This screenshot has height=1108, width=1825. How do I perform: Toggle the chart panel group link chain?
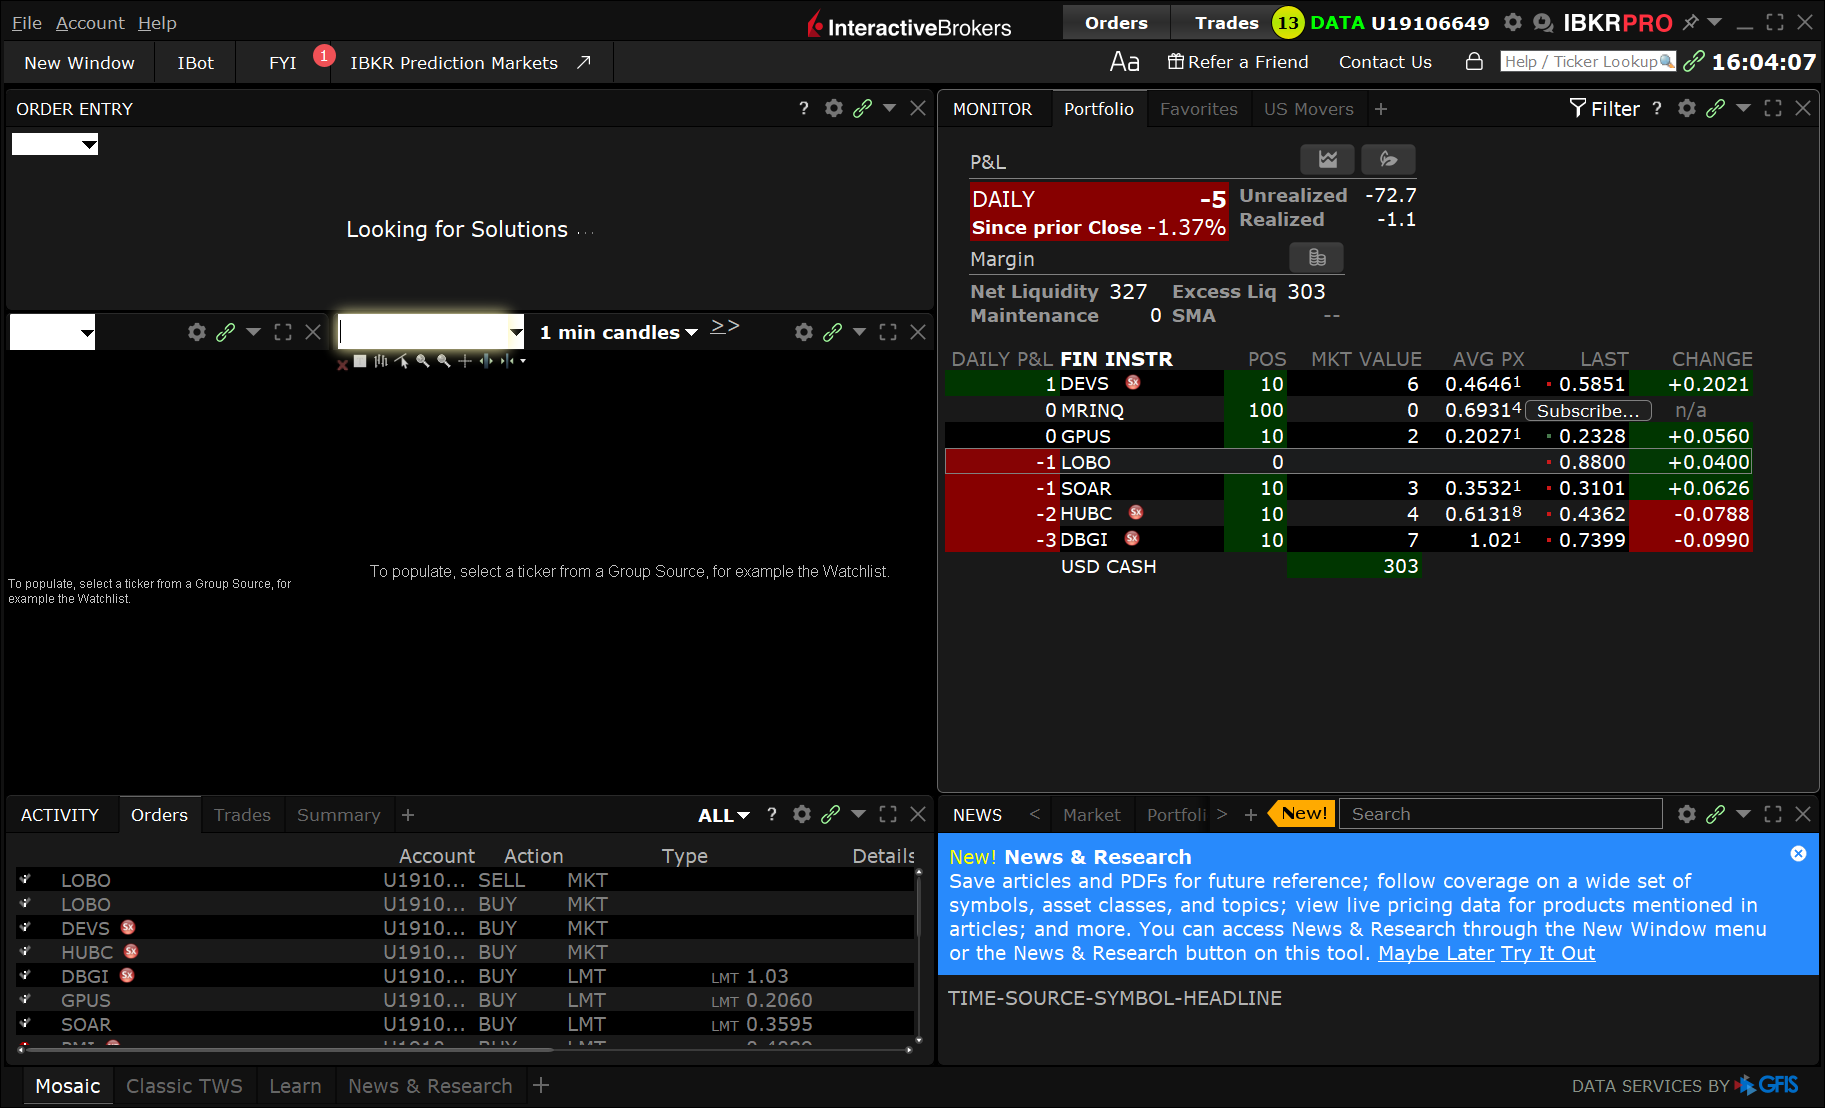832,332
